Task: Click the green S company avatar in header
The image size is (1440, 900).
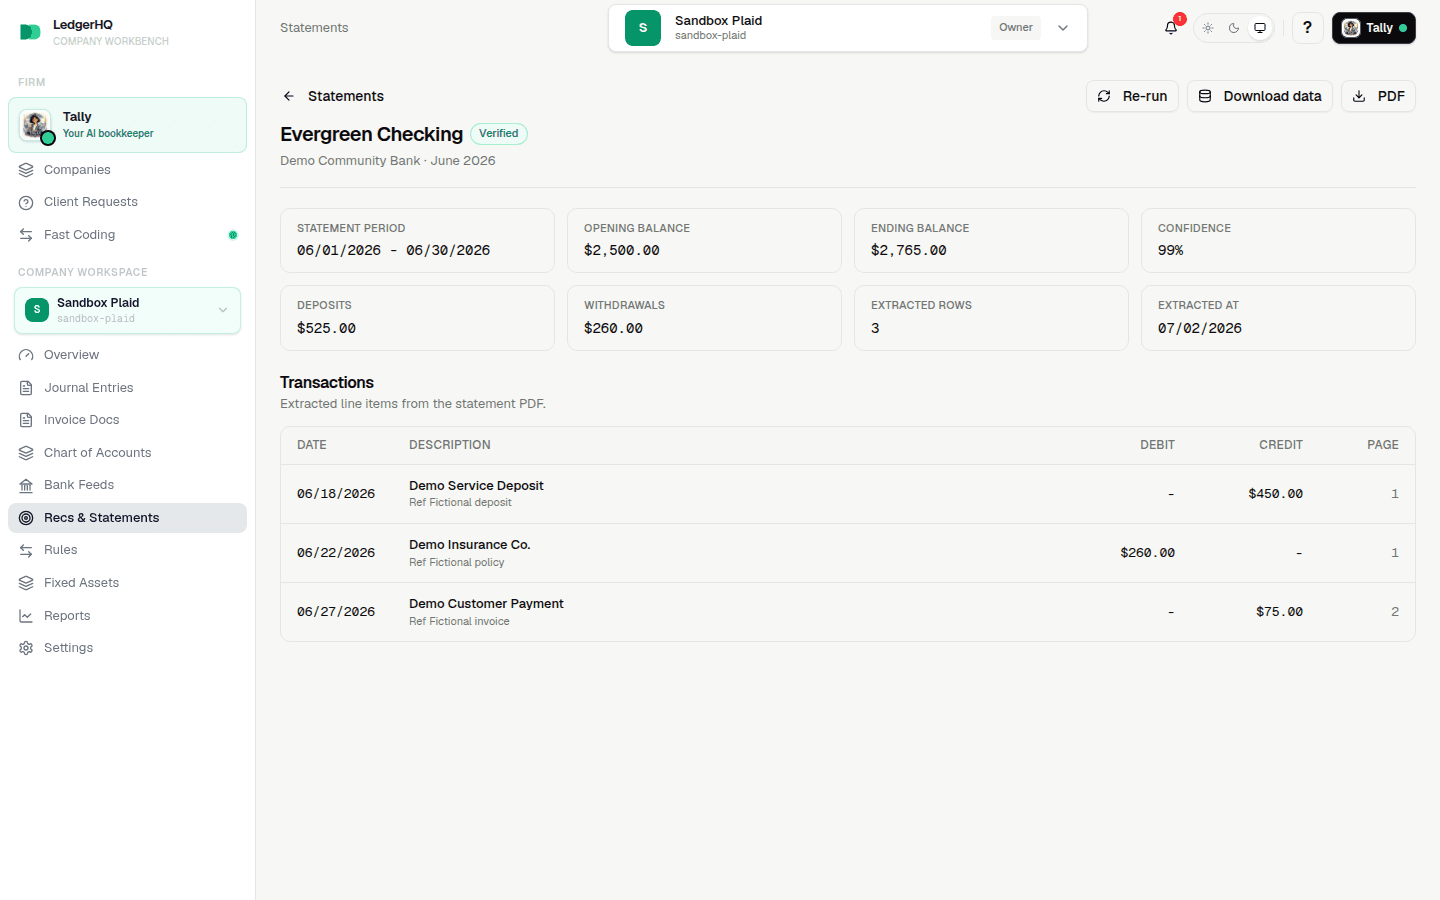Action: point(643,28)
